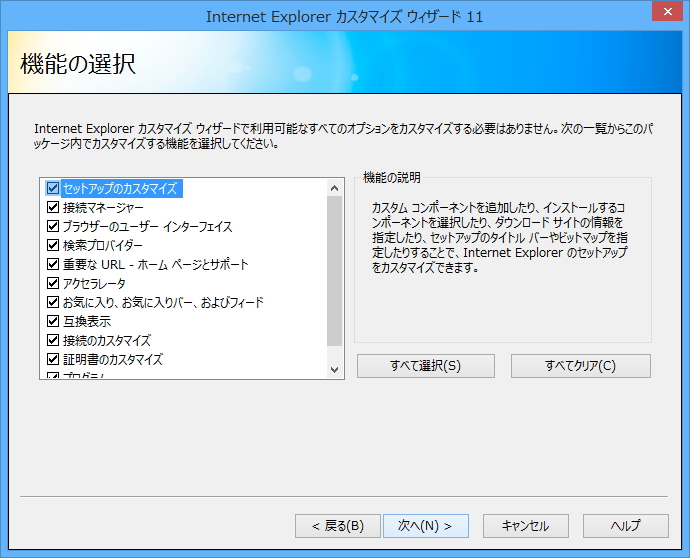Close the wizard window with X
The width and height of the screenshot is (690, 558).
pyautogui.click(x=668, y=11)
